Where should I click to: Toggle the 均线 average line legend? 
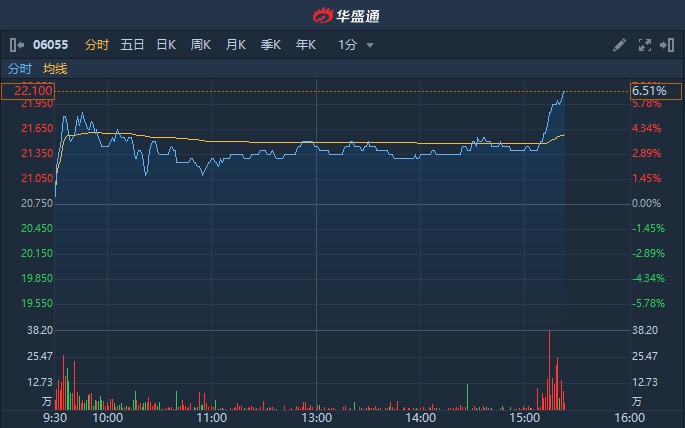click(55, 69)
